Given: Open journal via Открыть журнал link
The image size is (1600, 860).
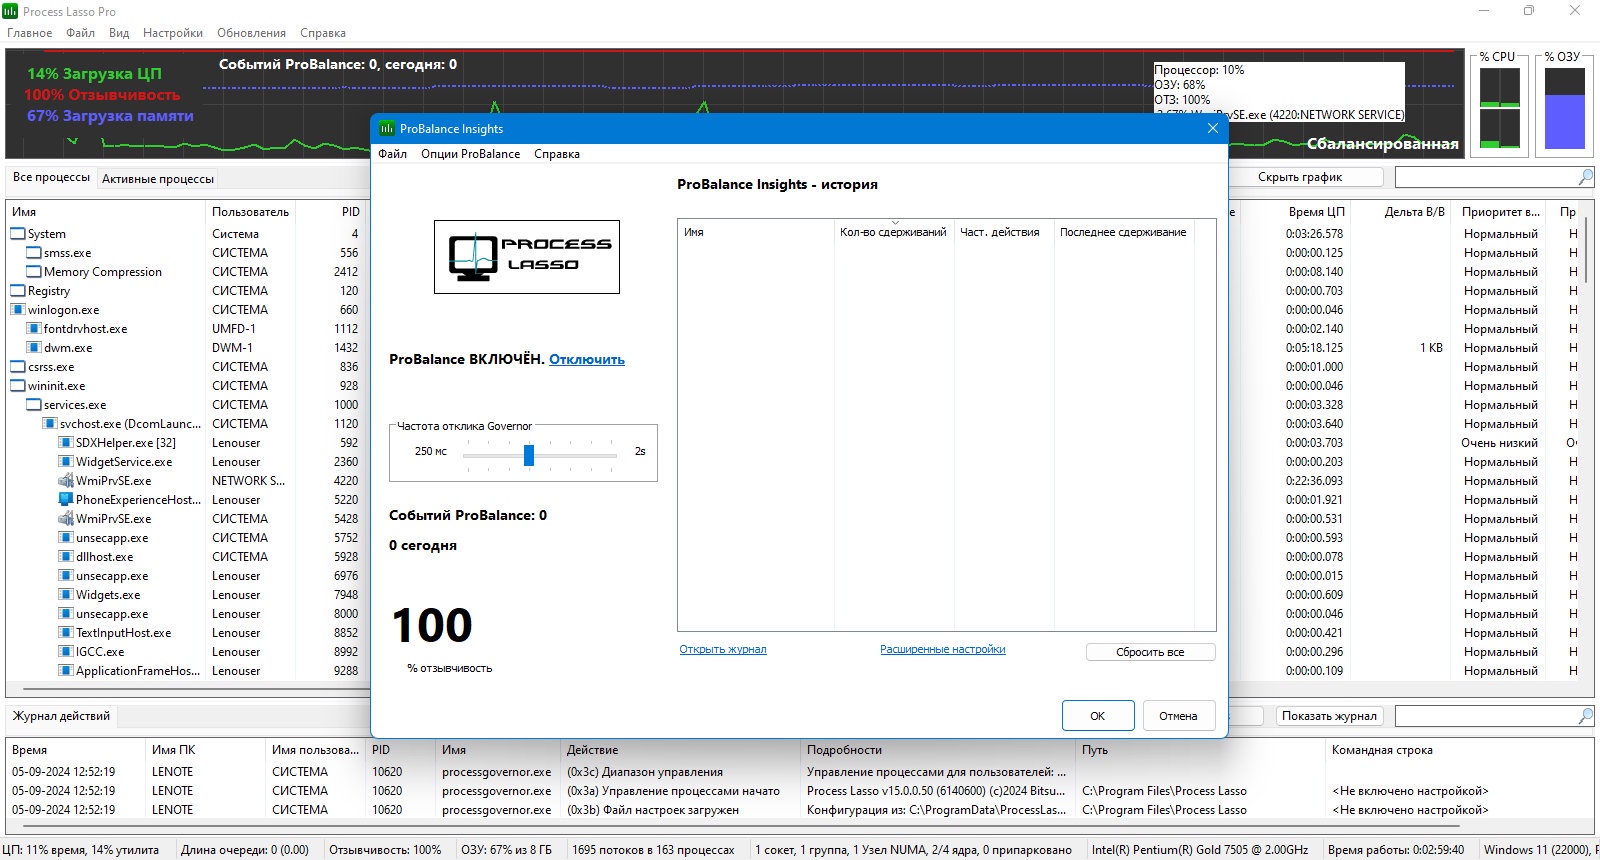Looking at the screenshot, I should point(723,649).
